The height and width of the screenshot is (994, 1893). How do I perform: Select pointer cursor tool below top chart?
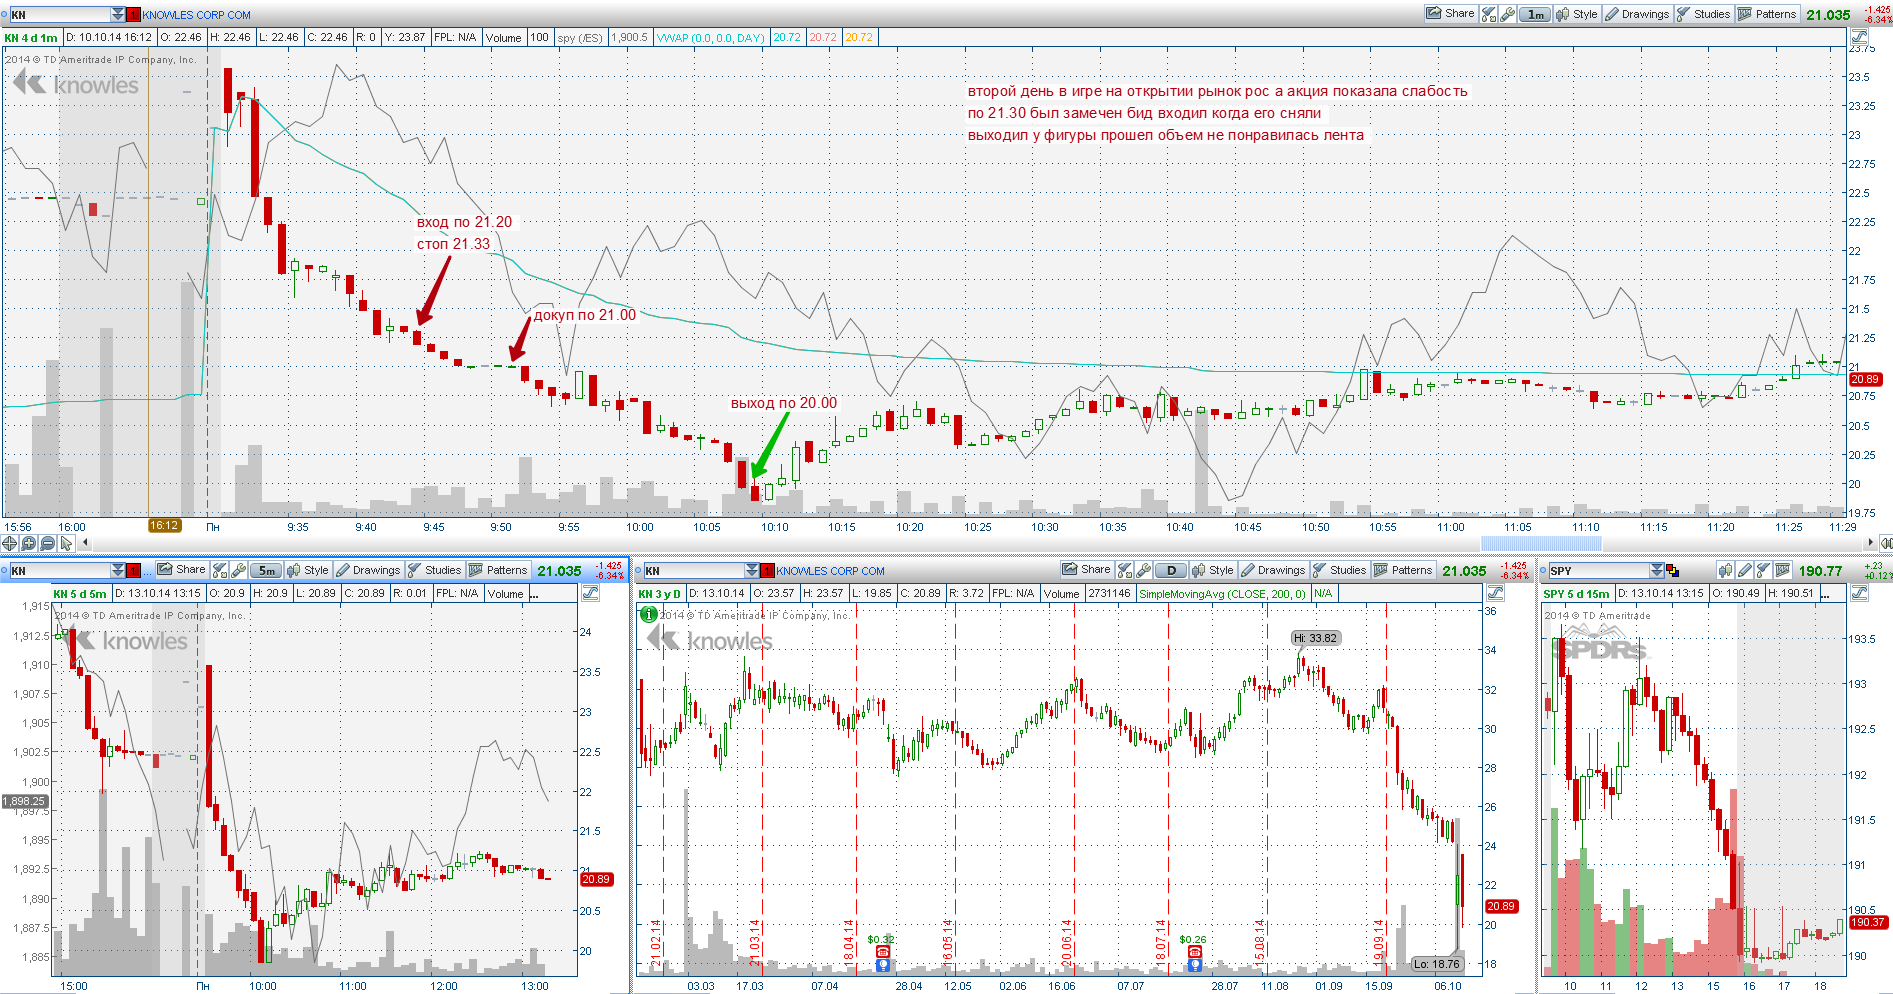pyautogui.click(x=66, y=543)
